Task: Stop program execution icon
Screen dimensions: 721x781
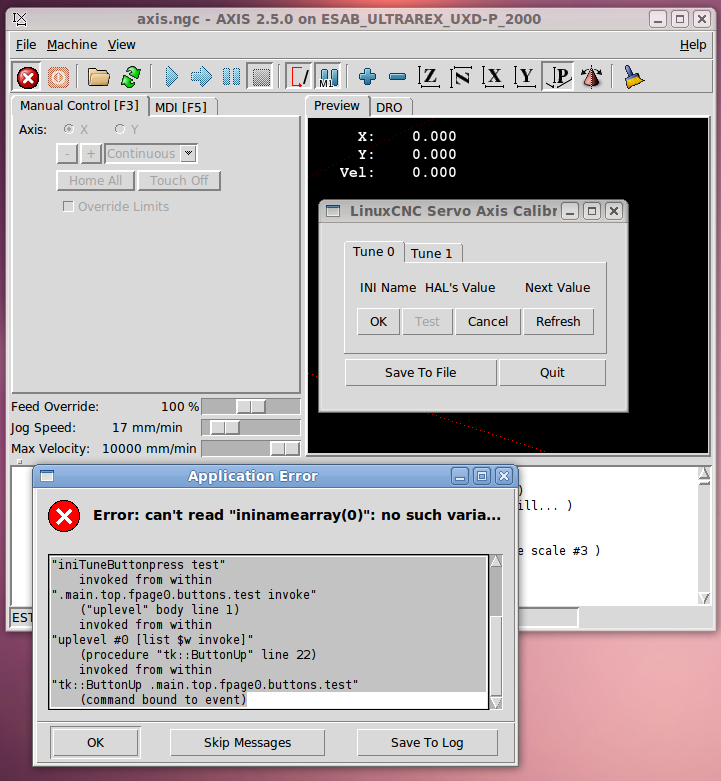Action: point(261,77)
